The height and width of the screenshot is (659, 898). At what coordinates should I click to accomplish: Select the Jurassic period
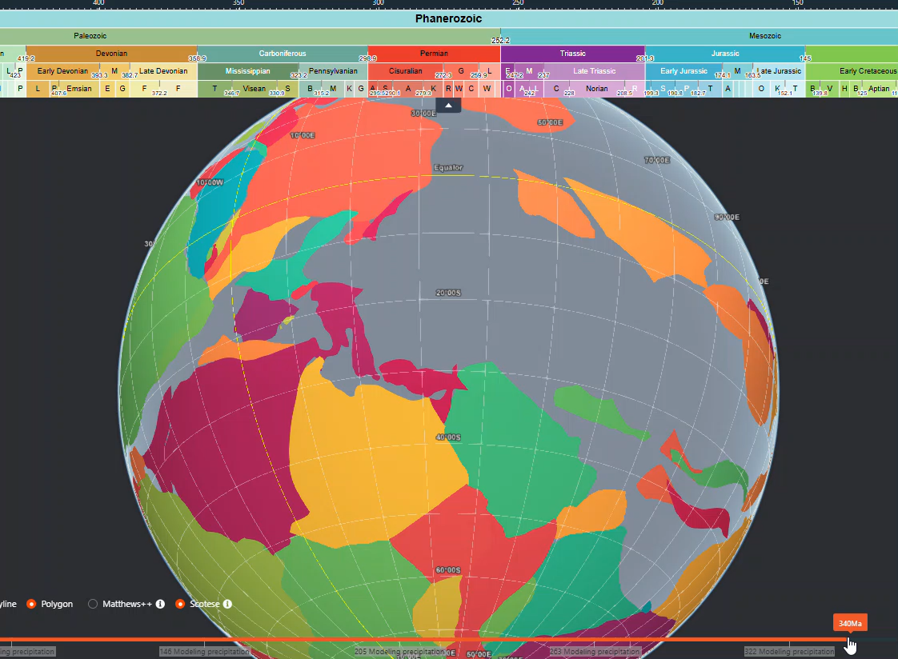(x=725, y=54)
